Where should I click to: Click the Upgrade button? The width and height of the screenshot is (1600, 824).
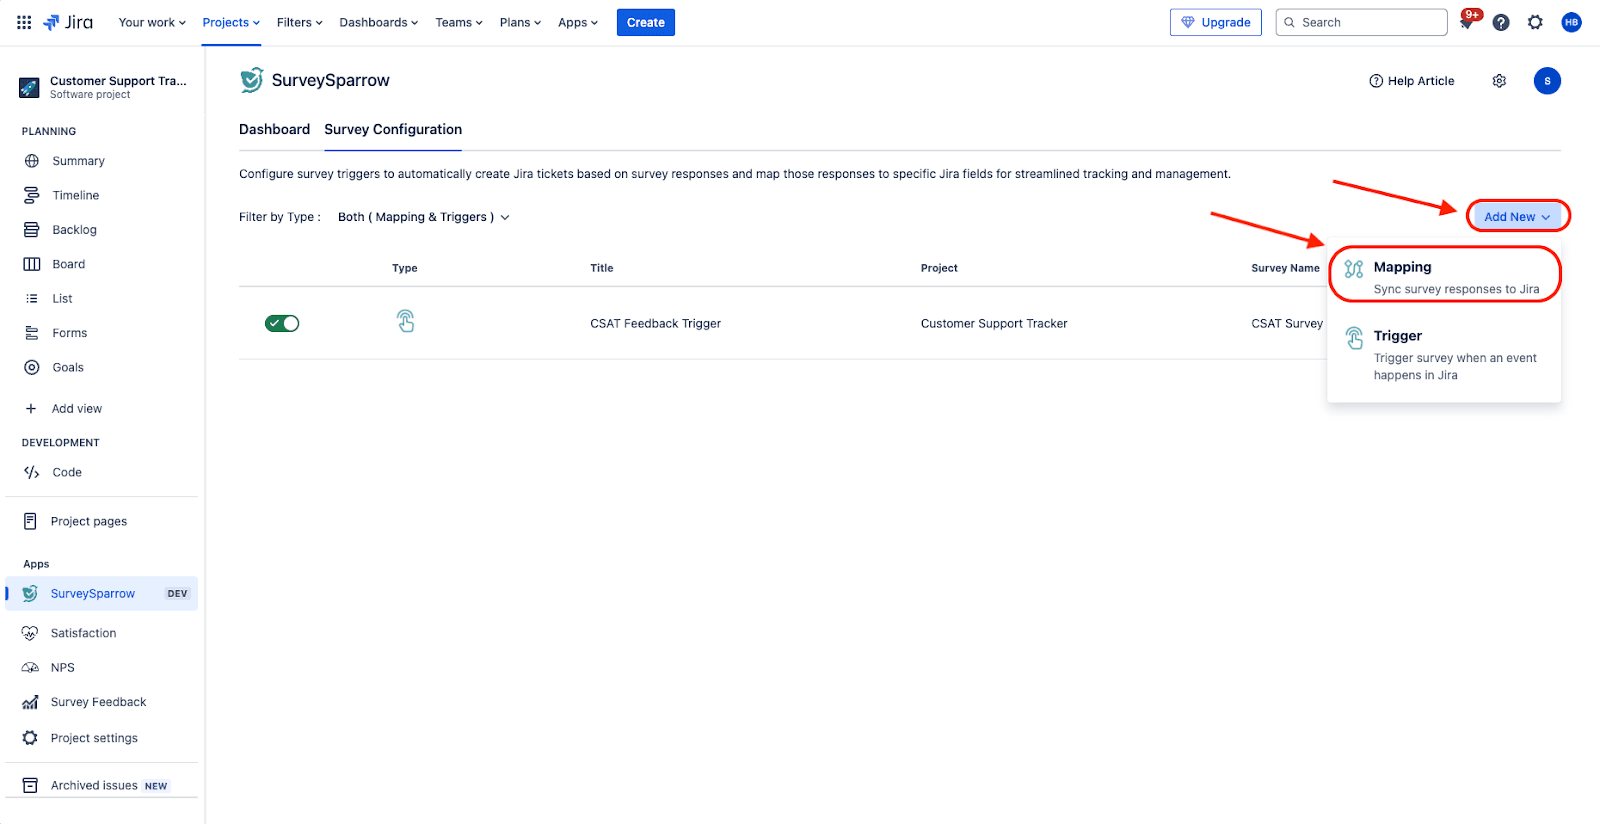click(1215, 22)
